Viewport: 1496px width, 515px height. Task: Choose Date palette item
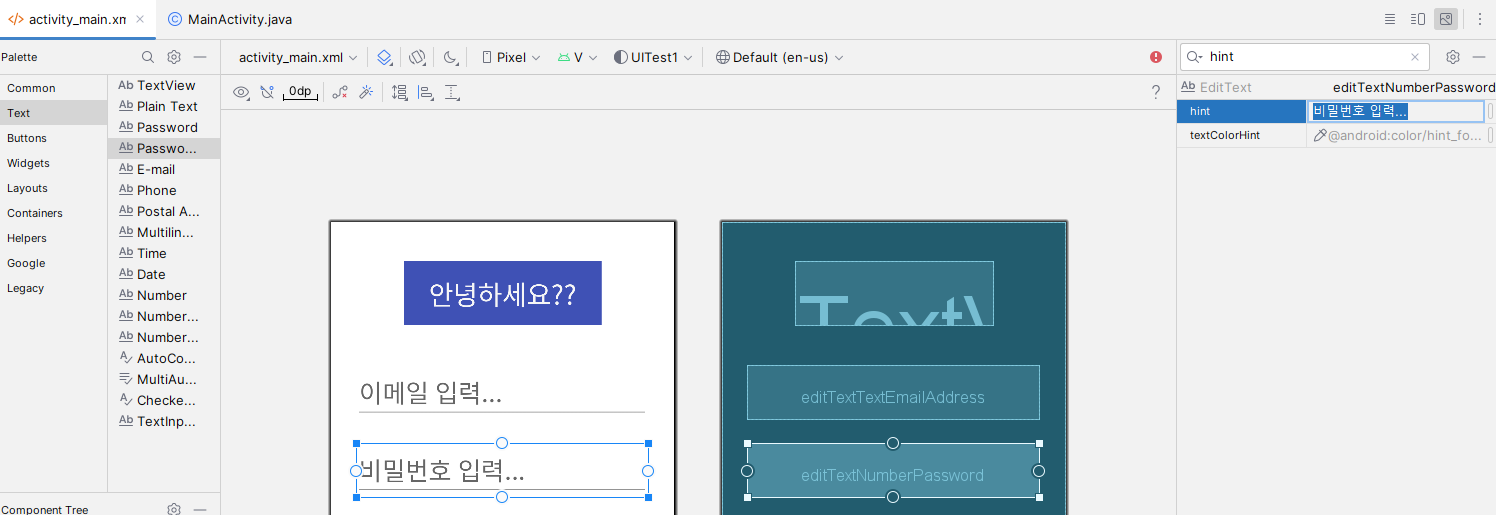(164, 274)
